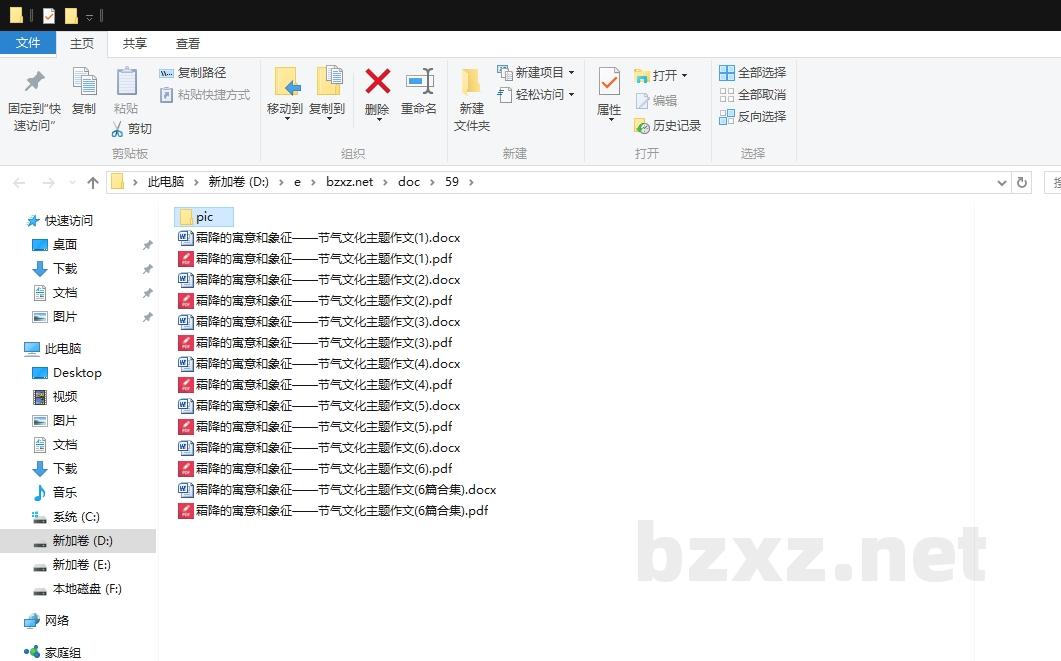Select 系统 (C:) drive in sidebar
The image size is (1061, 661).
point(76,517)
